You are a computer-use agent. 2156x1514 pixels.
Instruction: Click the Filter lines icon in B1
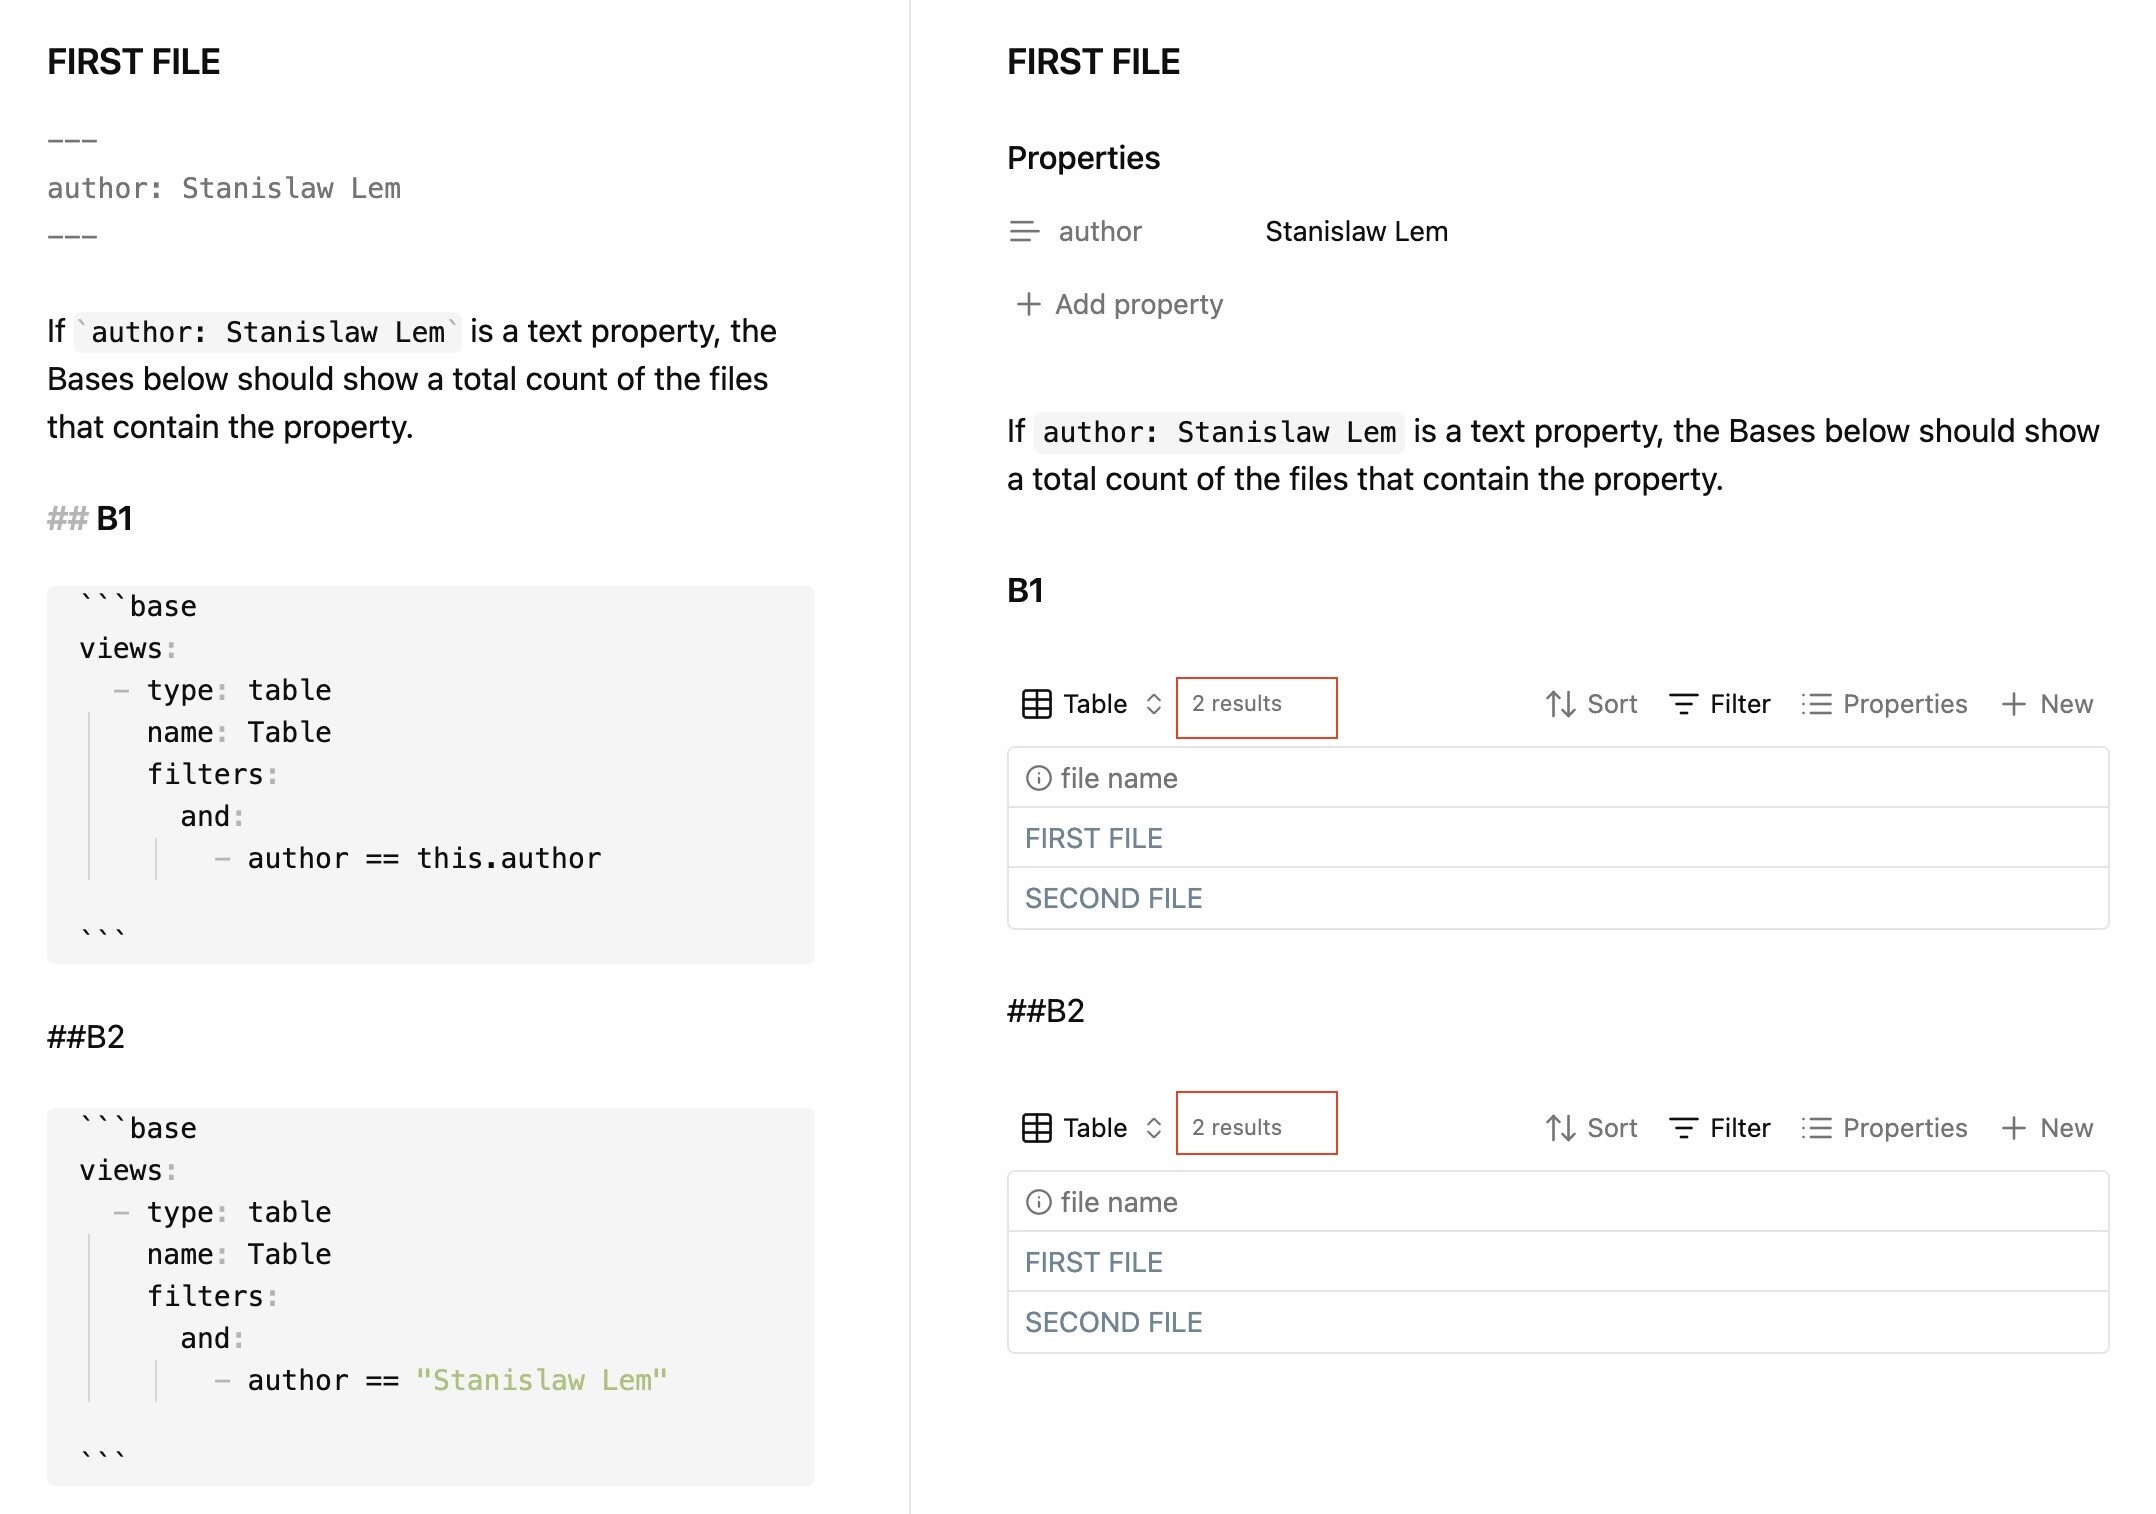pyautogui.click(x=1683, y=704)
